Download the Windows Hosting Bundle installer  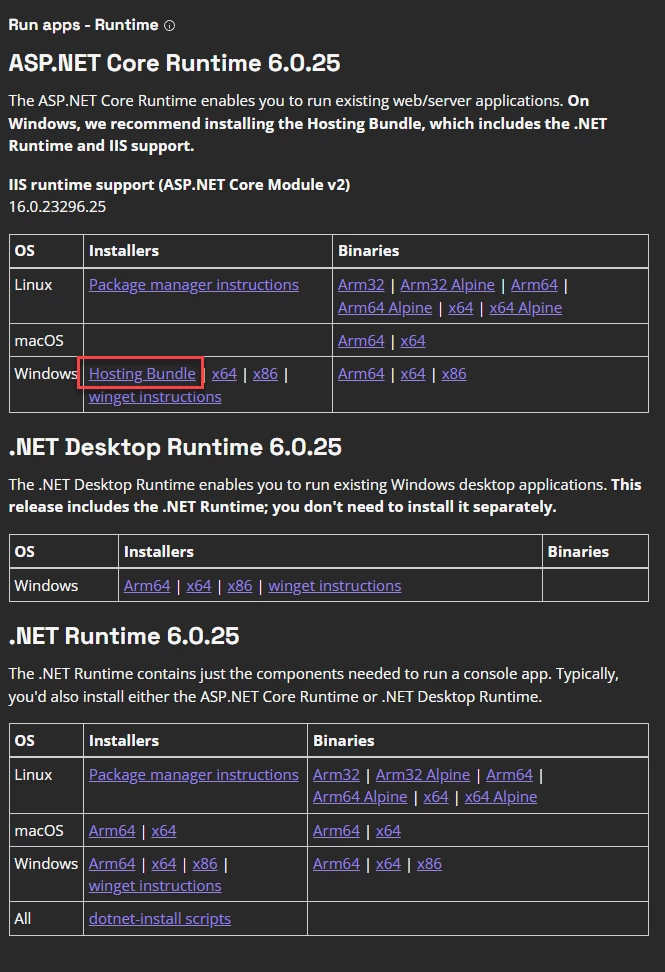[x=142, y=374]
